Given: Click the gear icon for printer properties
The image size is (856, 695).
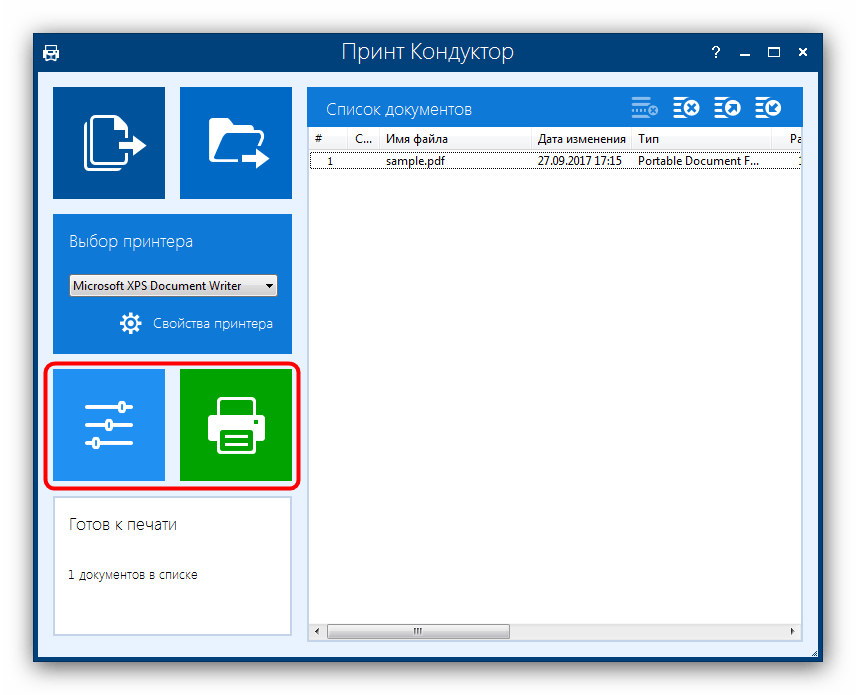Looking at the screenshot, I should point(131,323).
